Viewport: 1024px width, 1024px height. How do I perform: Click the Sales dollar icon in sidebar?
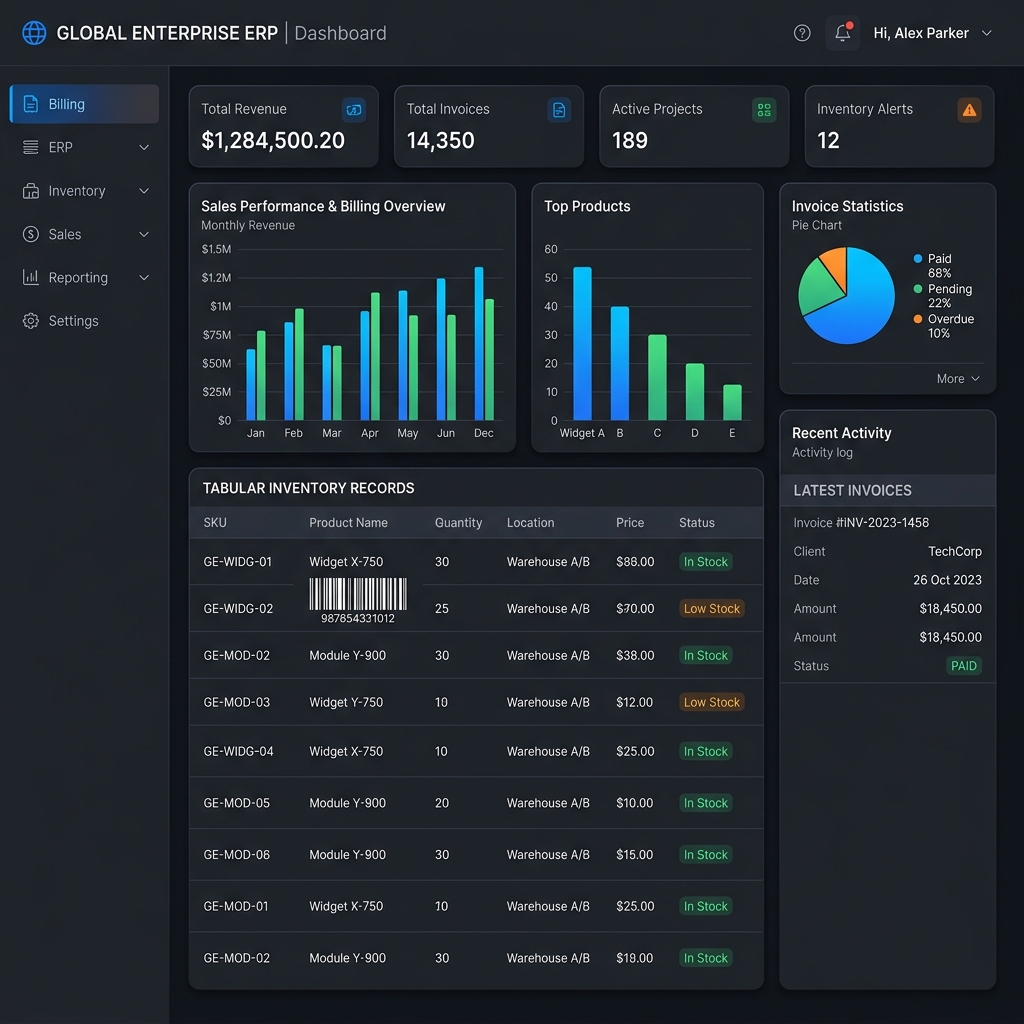pyautogui.click(x=31, y=234)
